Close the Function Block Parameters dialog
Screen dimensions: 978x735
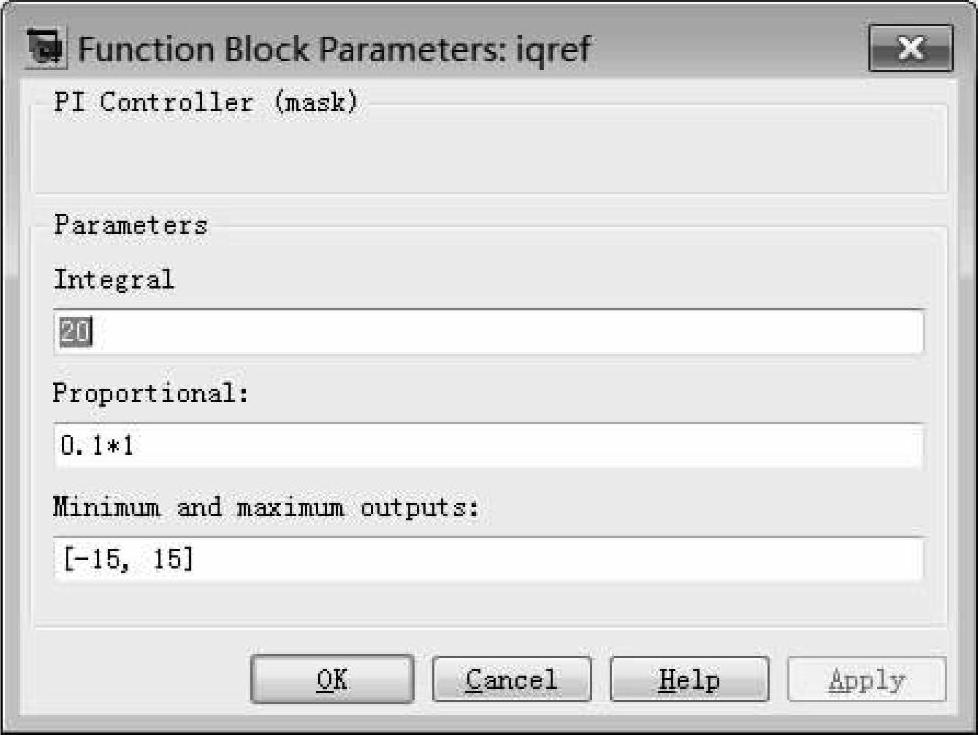(x=908, y=48)
